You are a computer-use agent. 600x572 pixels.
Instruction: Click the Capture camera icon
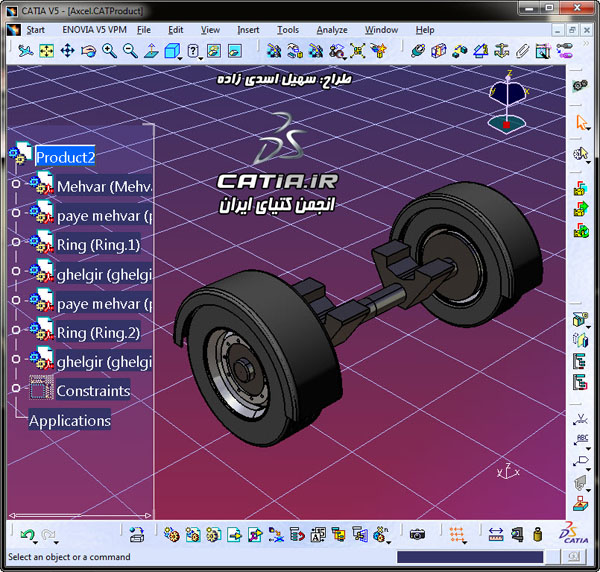tap(417, 534)
